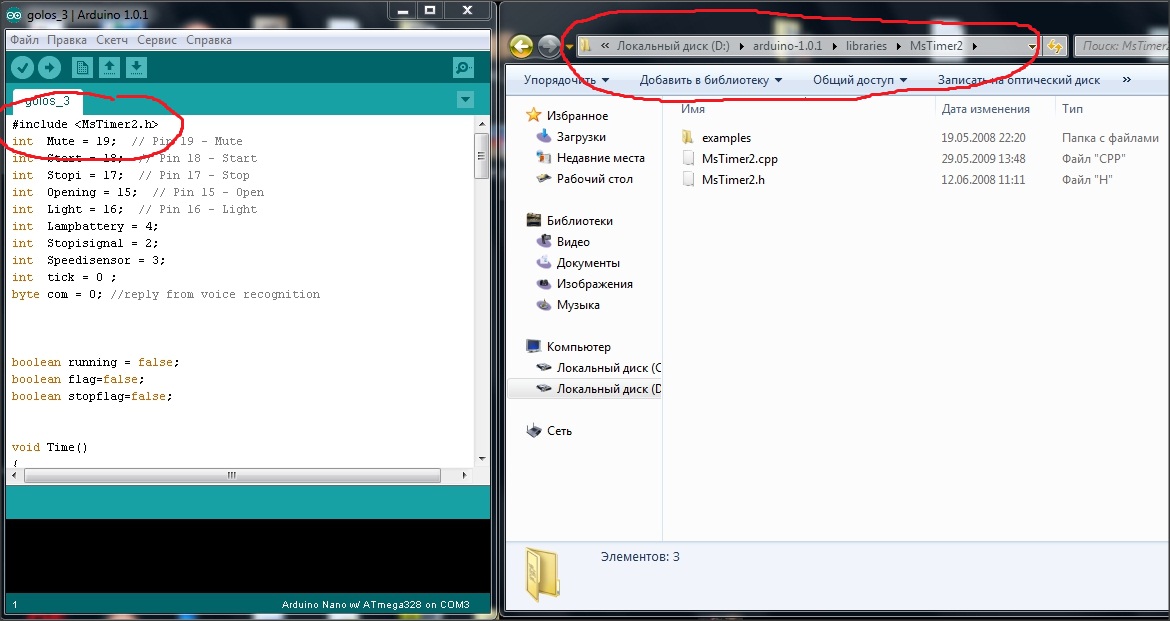Image resolution: width=1170 pixels, height=621 pixels.
Task: Click the horizontal scrollbar in code editor
Action: [230, 476]
